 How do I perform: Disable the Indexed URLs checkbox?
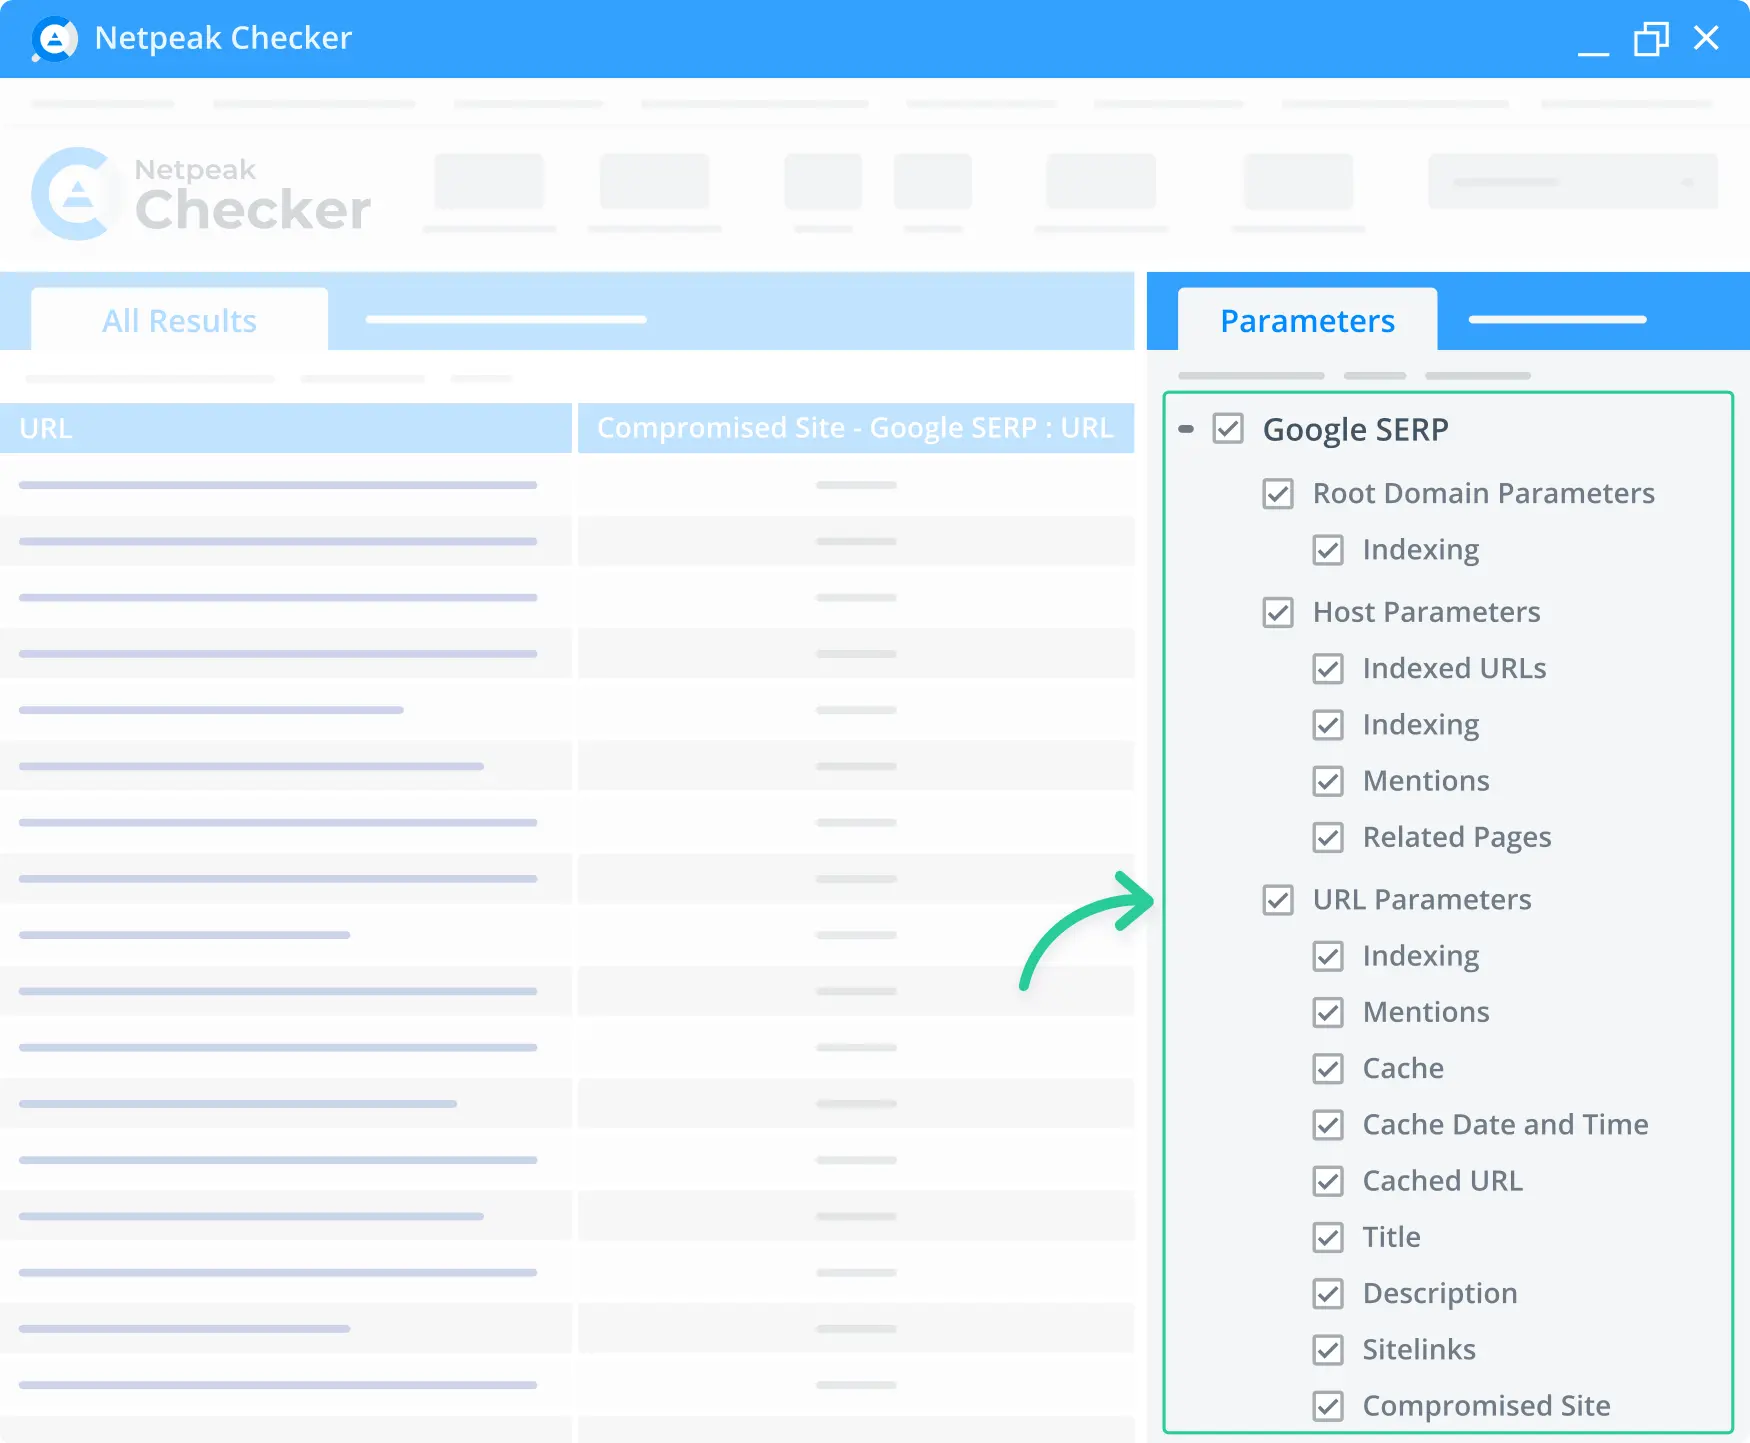point(1328,668)
